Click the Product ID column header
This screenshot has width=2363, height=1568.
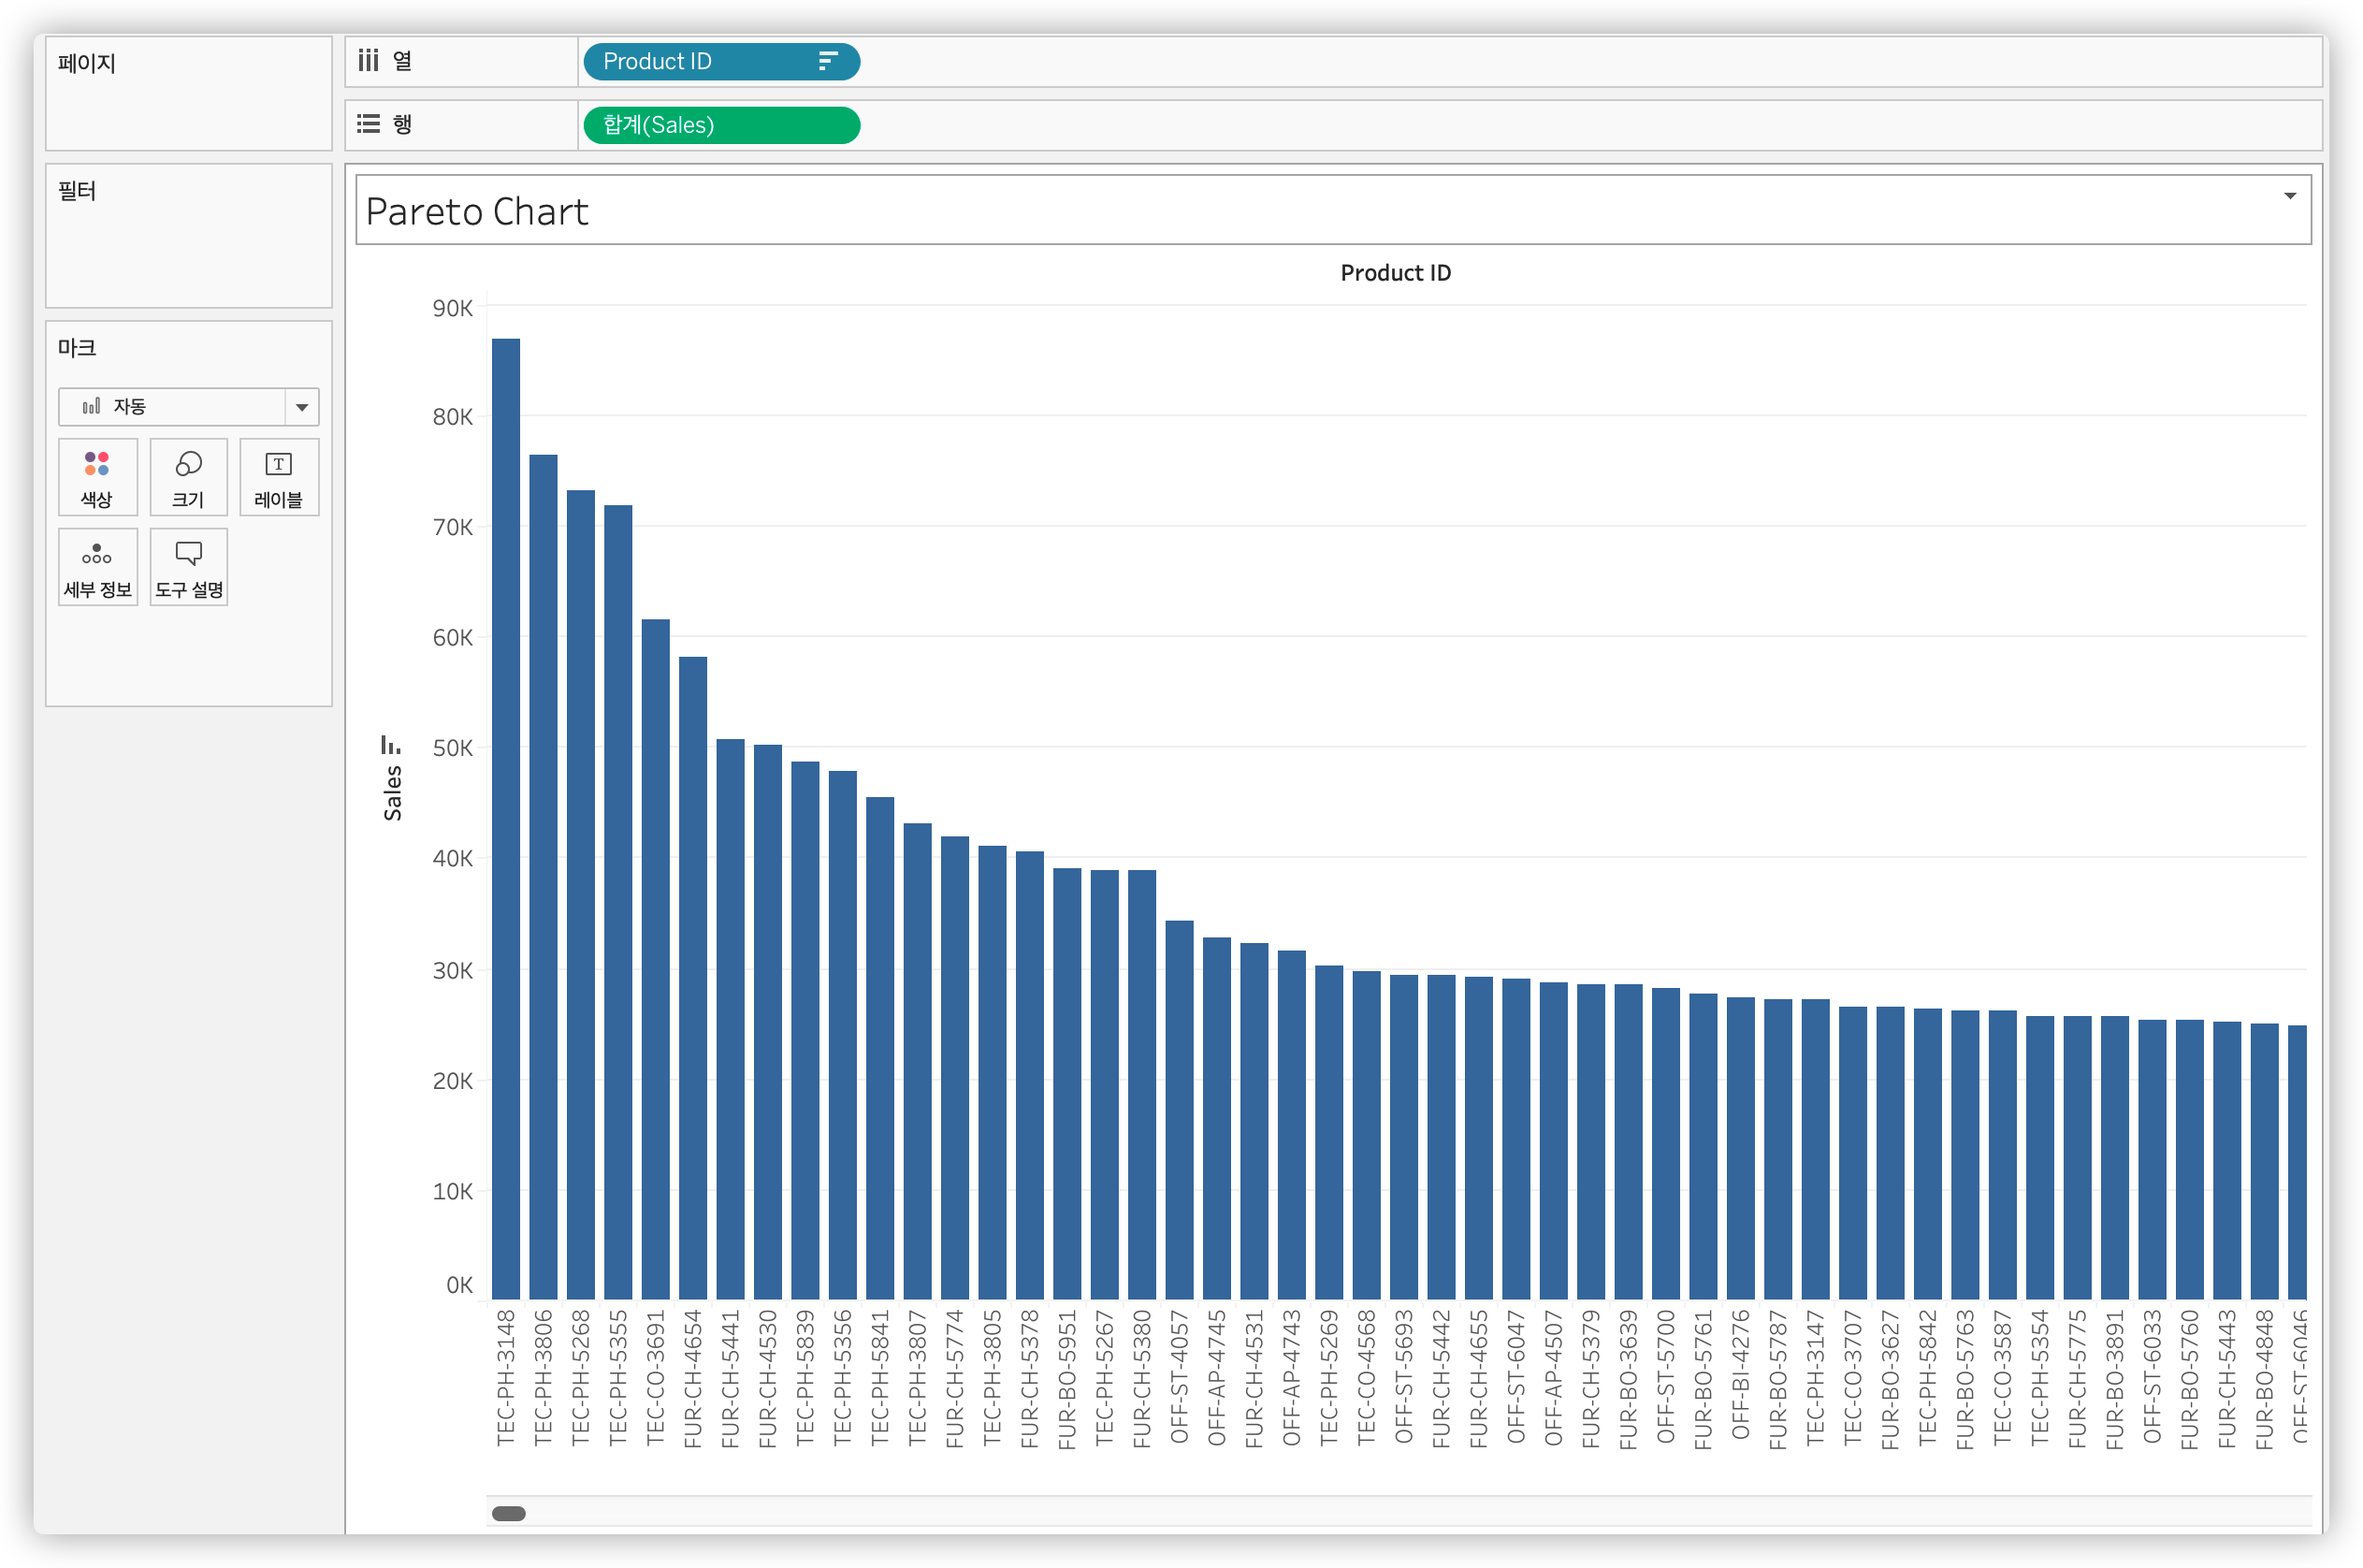pyautogui.click(x=1395, y=273)
